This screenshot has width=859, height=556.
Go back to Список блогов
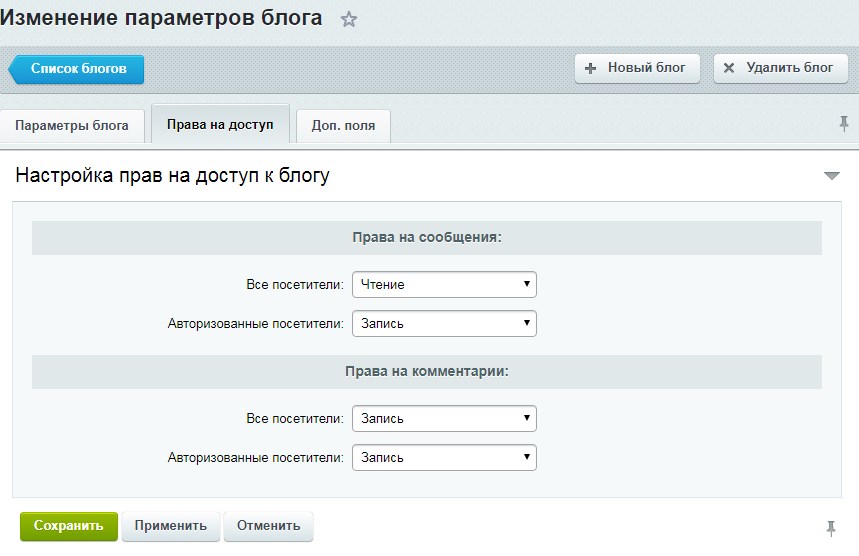click(77, 69)
